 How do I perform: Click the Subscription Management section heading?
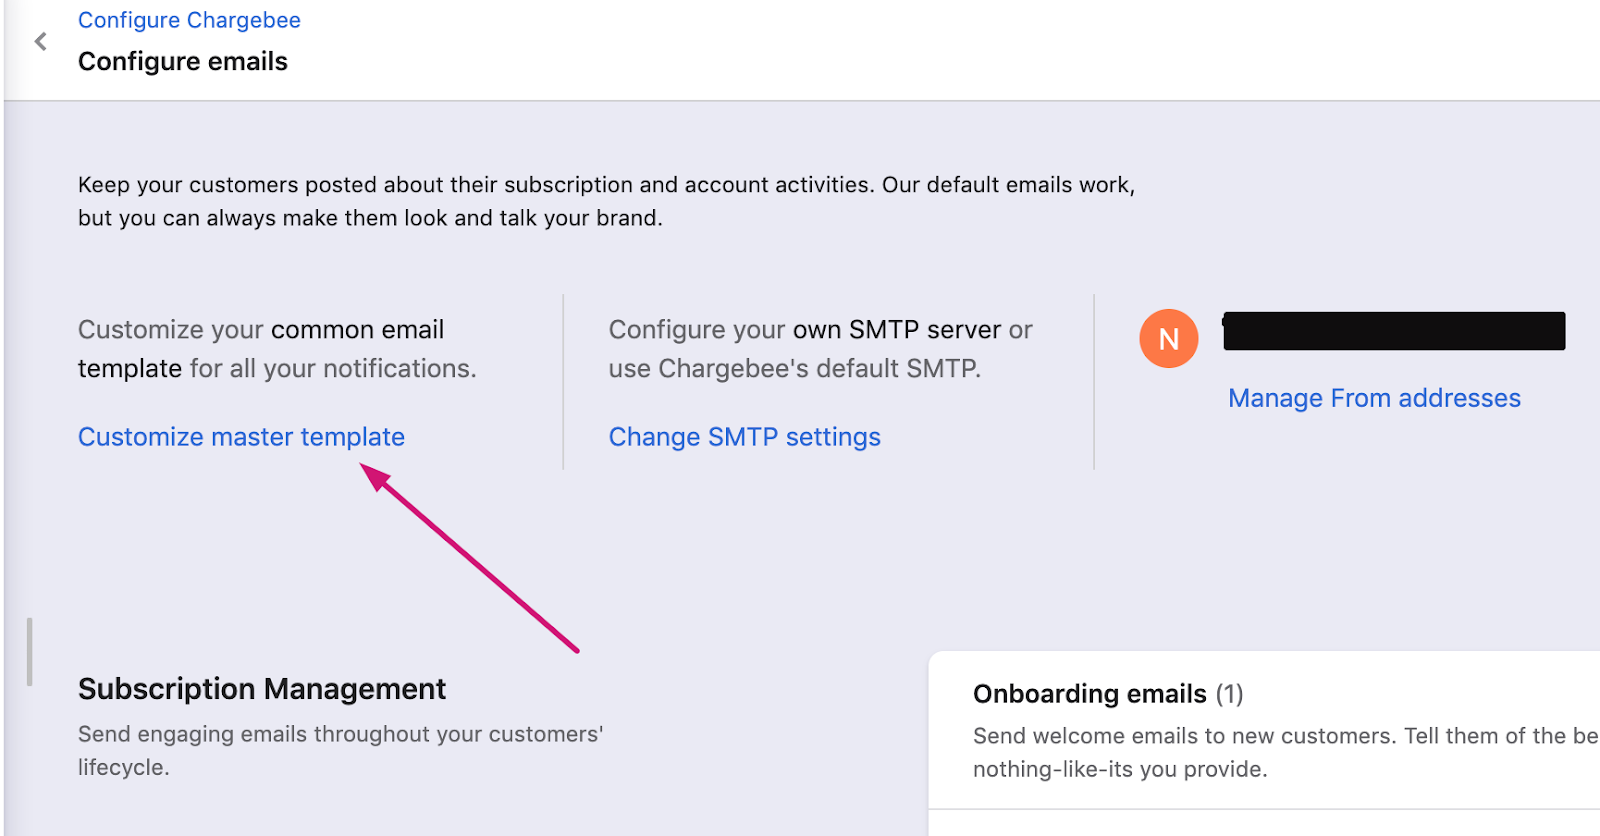pyautogui.click(x=262, y=689)
